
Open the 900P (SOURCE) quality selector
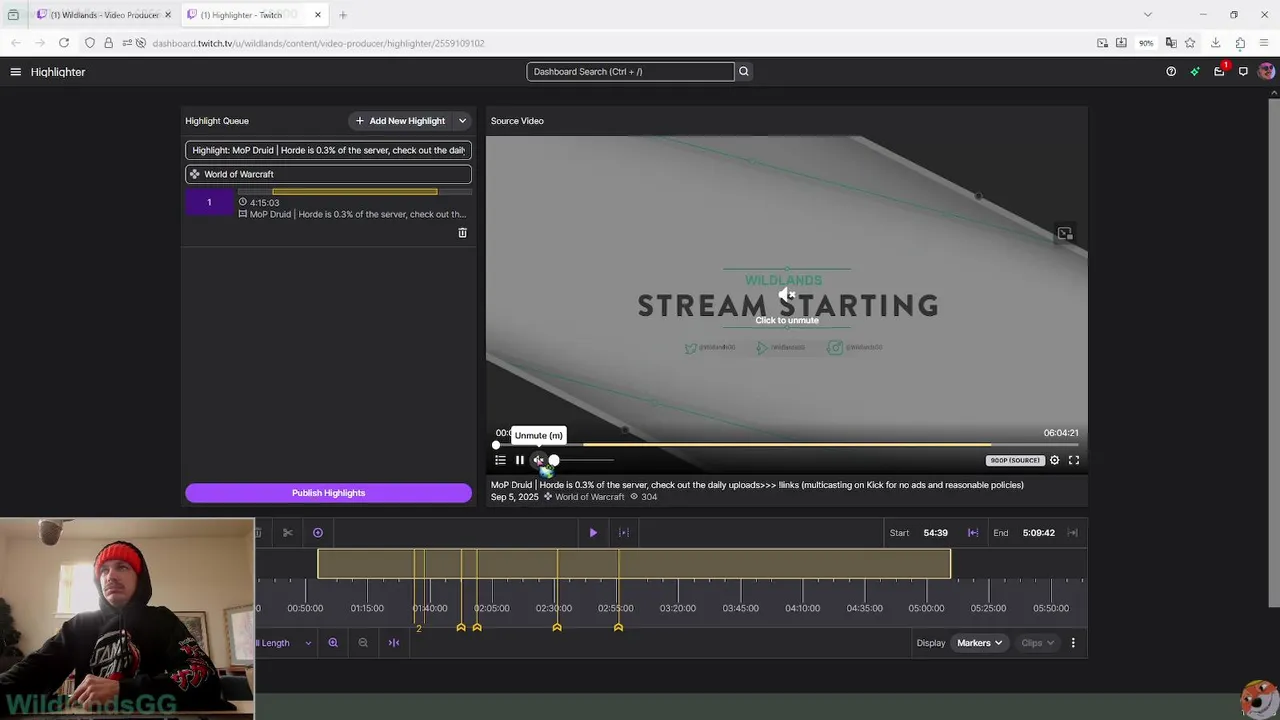pyautogui.click(x=1015, y=460)
